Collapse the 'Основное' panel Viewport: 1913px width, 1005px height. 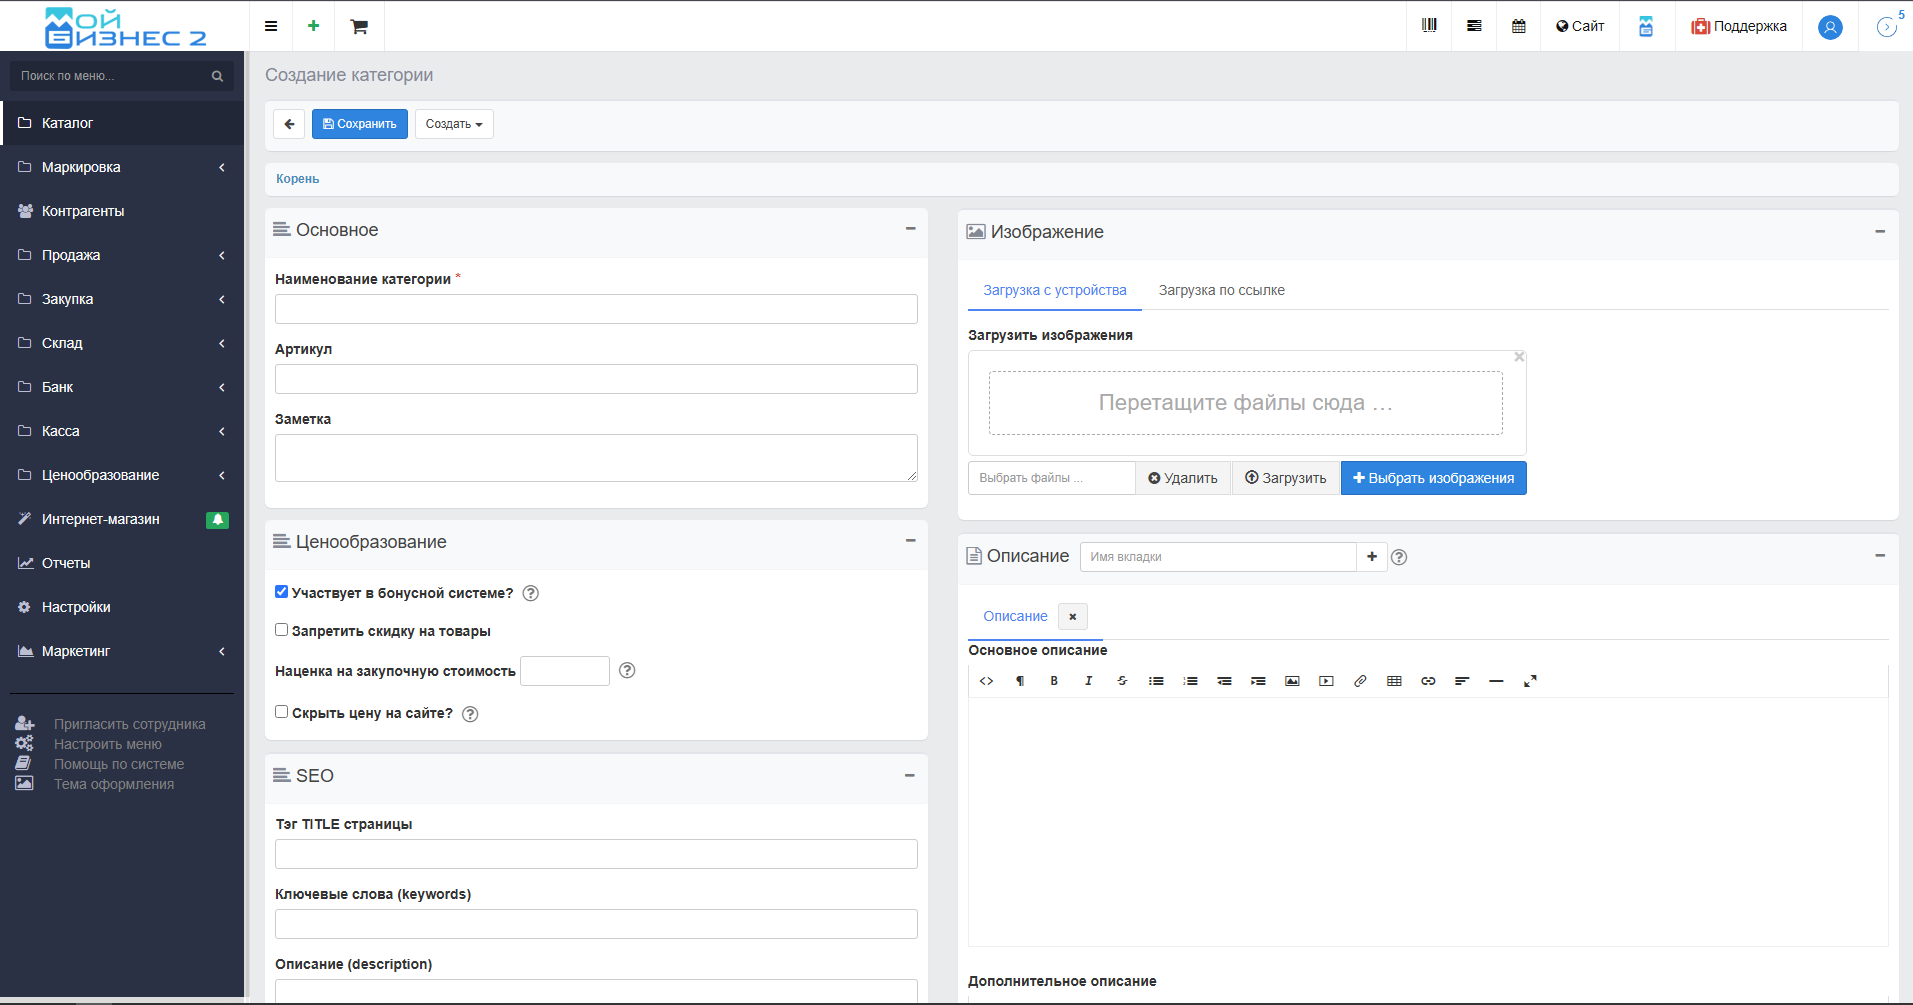tap(911, 229)
